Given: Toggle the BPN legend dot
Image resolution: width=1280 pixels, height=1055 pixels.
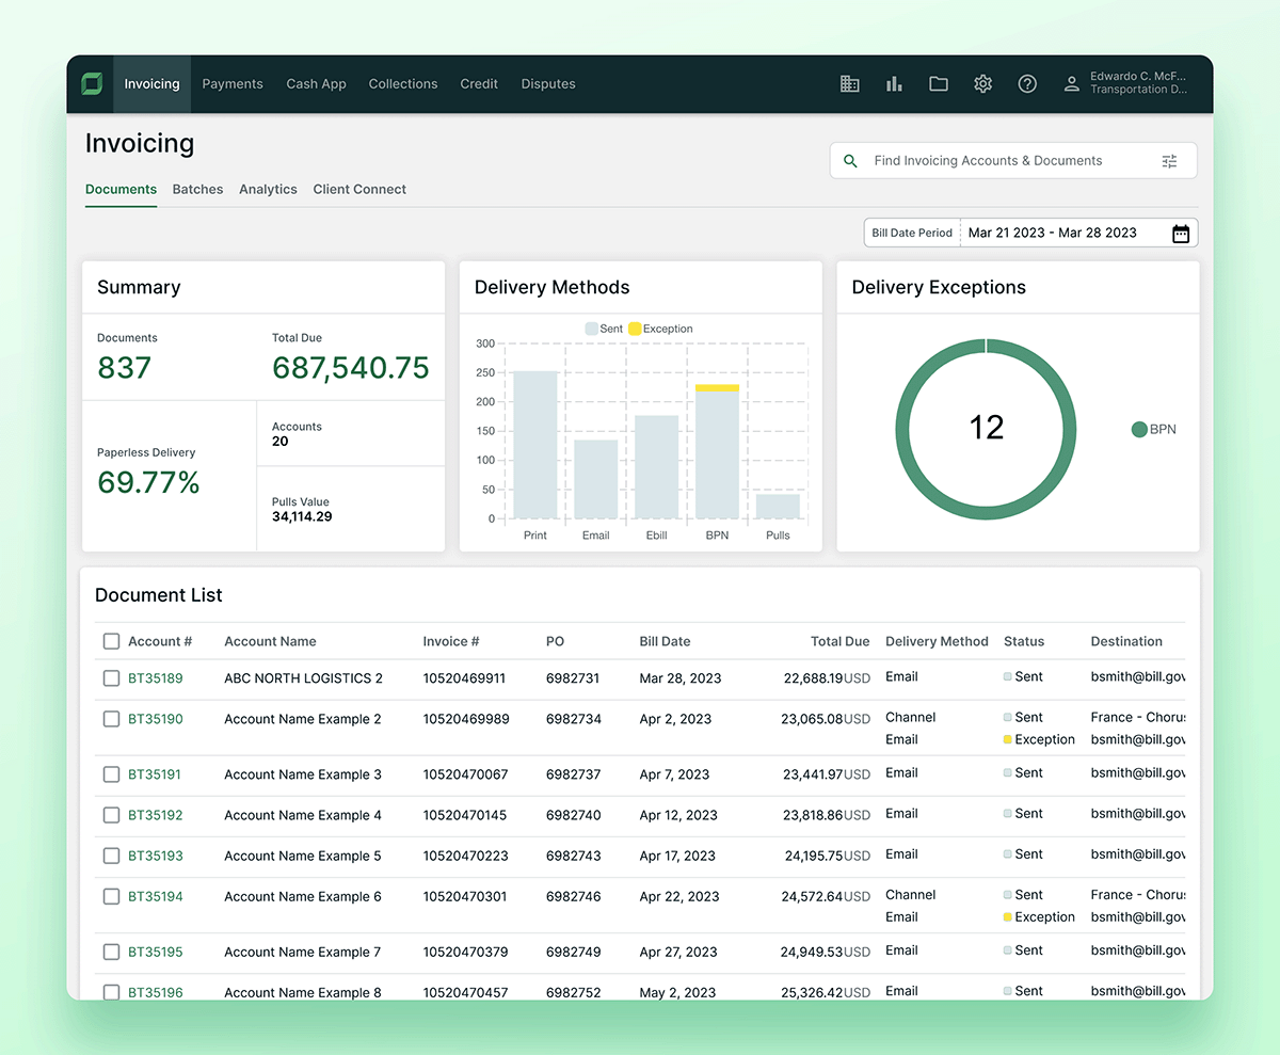Looking at the screenshot, I should coord(1139,429).
